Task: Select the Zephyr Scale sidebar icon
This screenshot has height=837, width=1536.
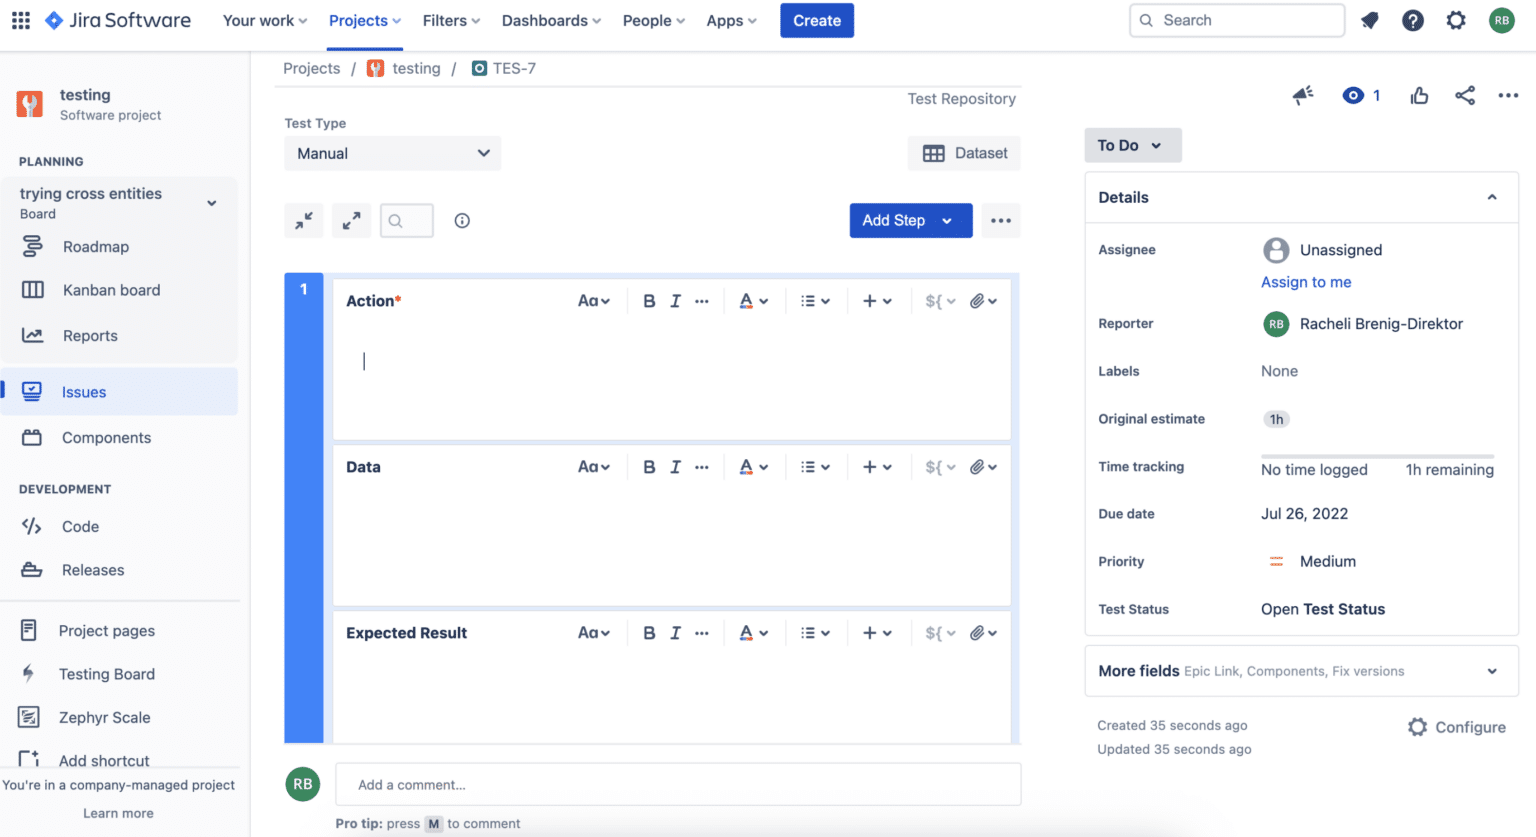Action: (28, 717)
